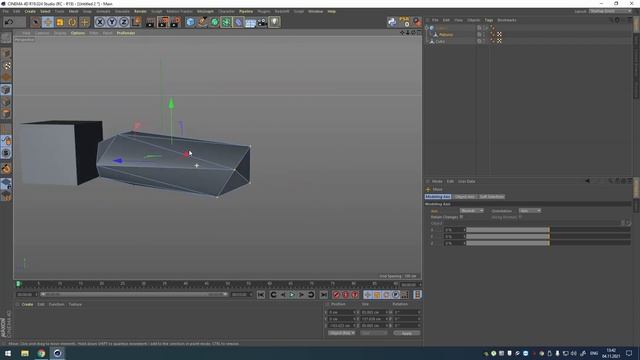Viewport: 640px width, 360px height.
Task: Toggle the highlighted object's visibility dots
Action: click(484, 35)
